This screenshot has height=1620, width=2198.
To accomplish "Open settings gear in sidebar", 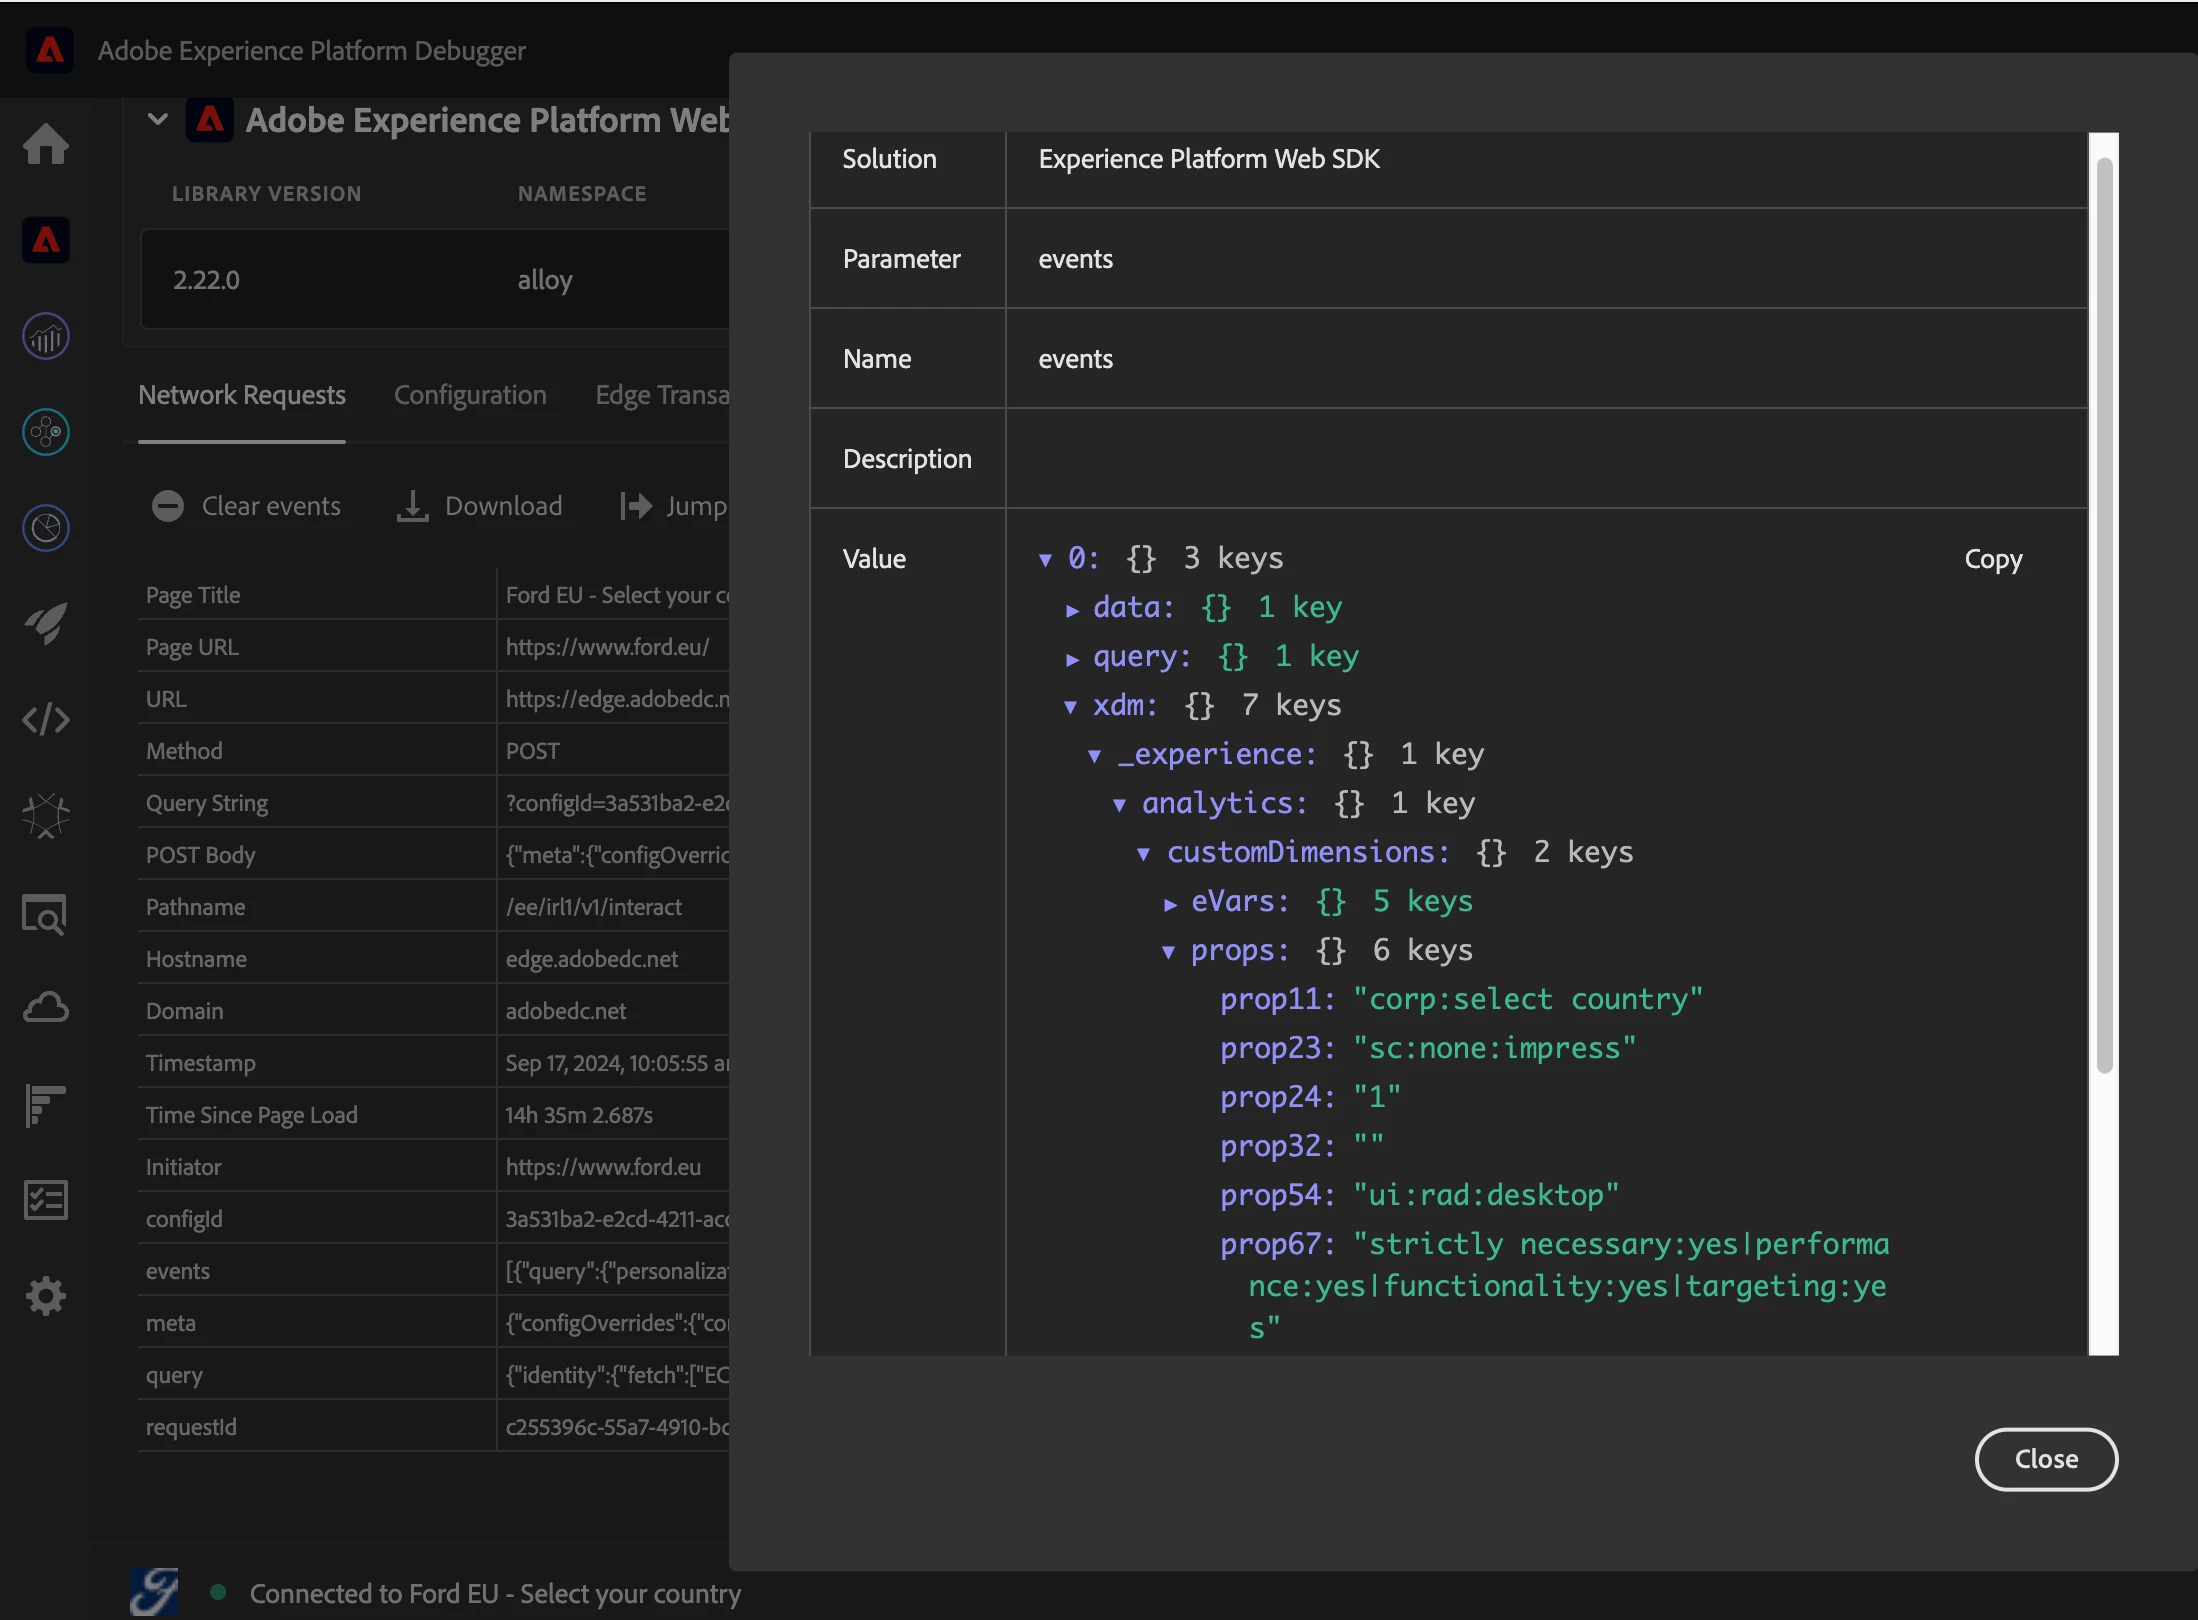I will point(46,1296).
